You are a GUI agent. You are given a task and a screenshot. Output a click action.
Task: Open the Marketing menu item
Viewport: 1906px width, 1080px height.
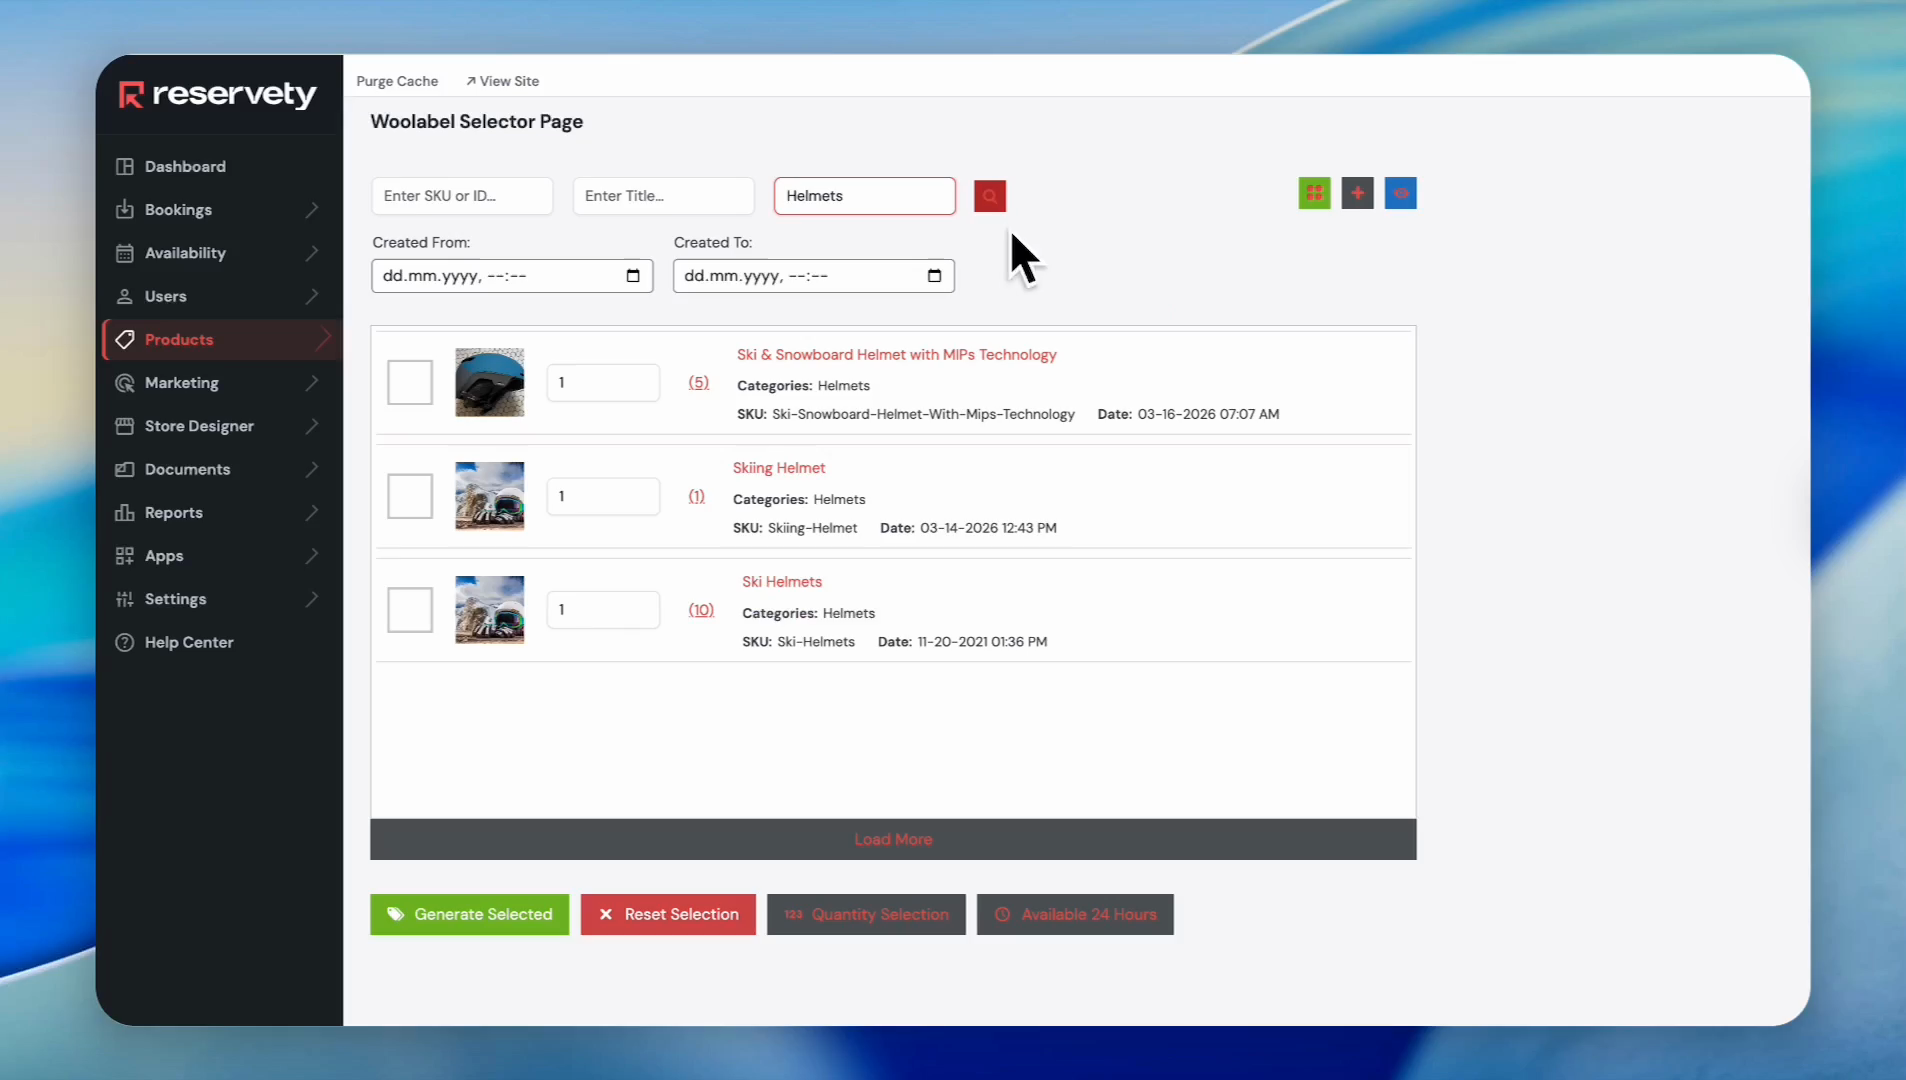click(x=182, y=383)
